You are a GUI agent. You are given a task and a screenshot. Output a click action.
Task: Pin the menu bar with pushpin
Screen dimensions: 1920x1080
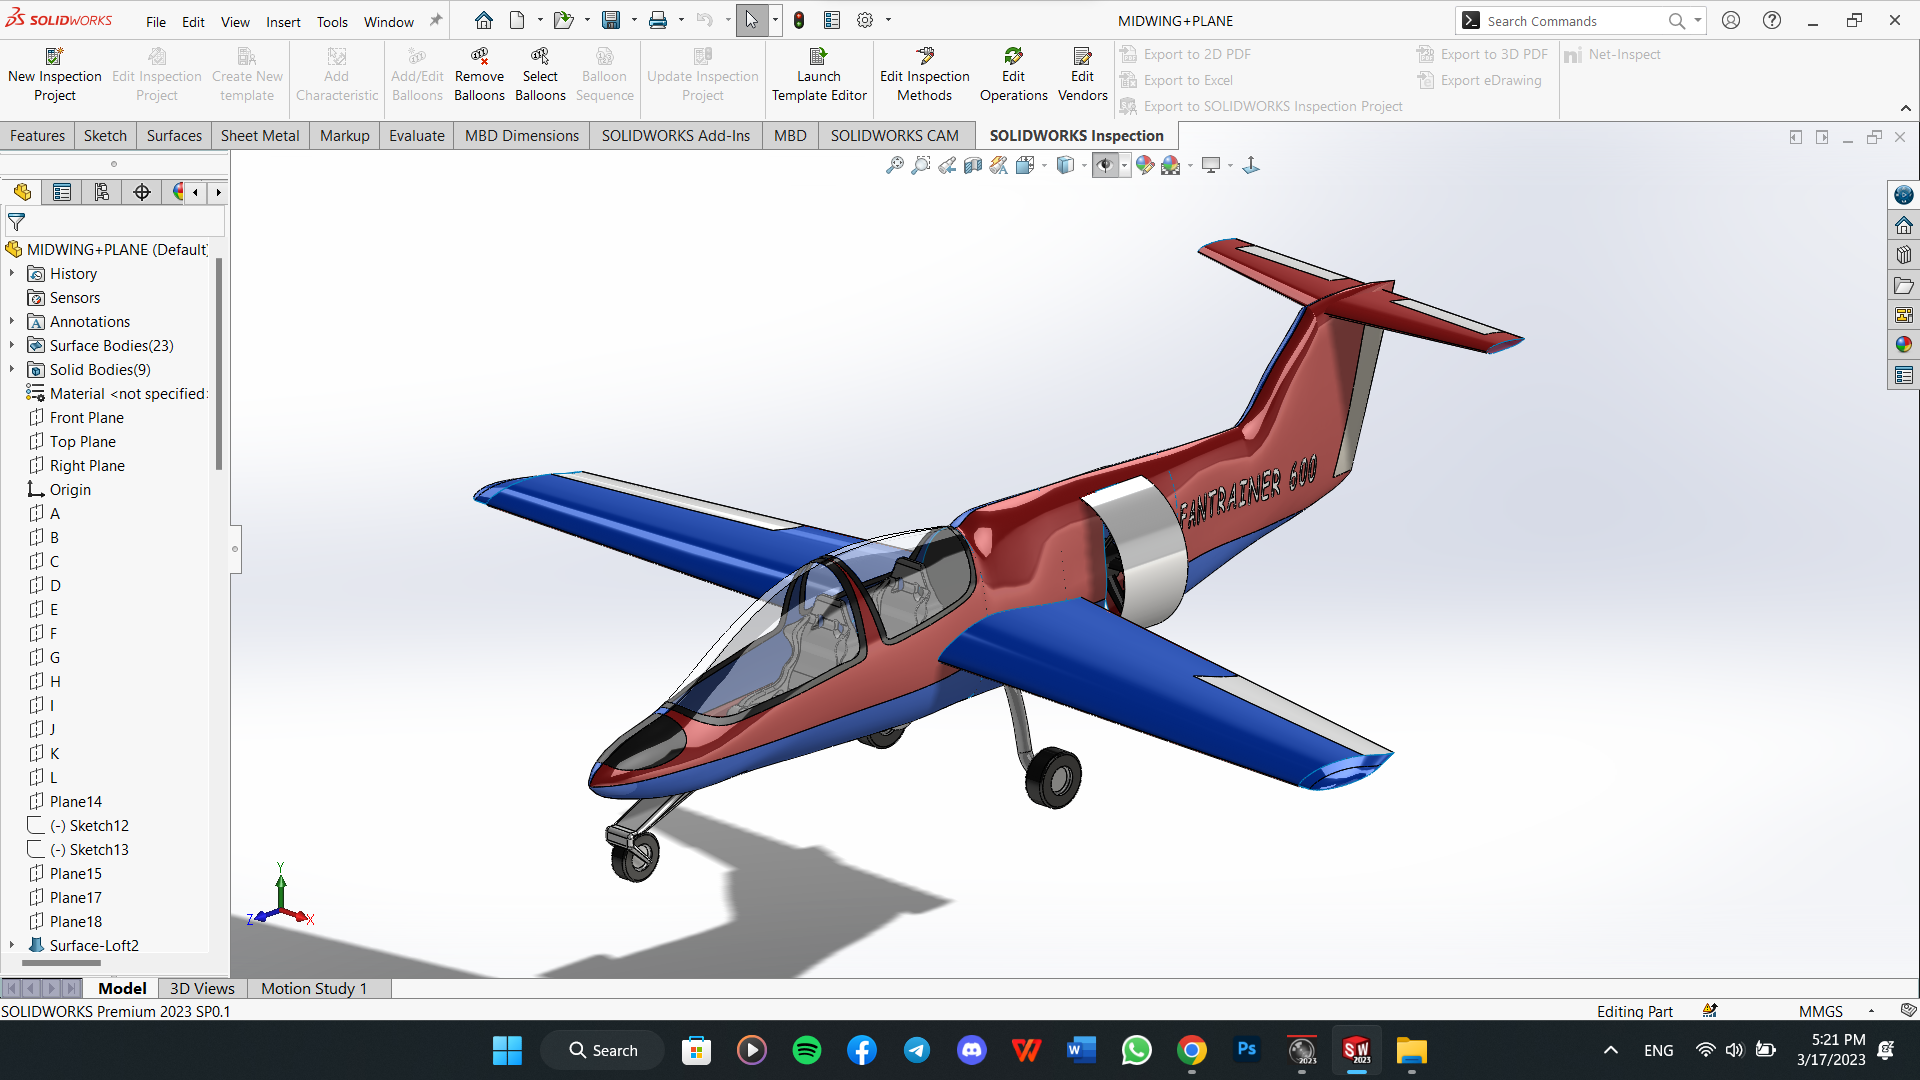[436, 20]
